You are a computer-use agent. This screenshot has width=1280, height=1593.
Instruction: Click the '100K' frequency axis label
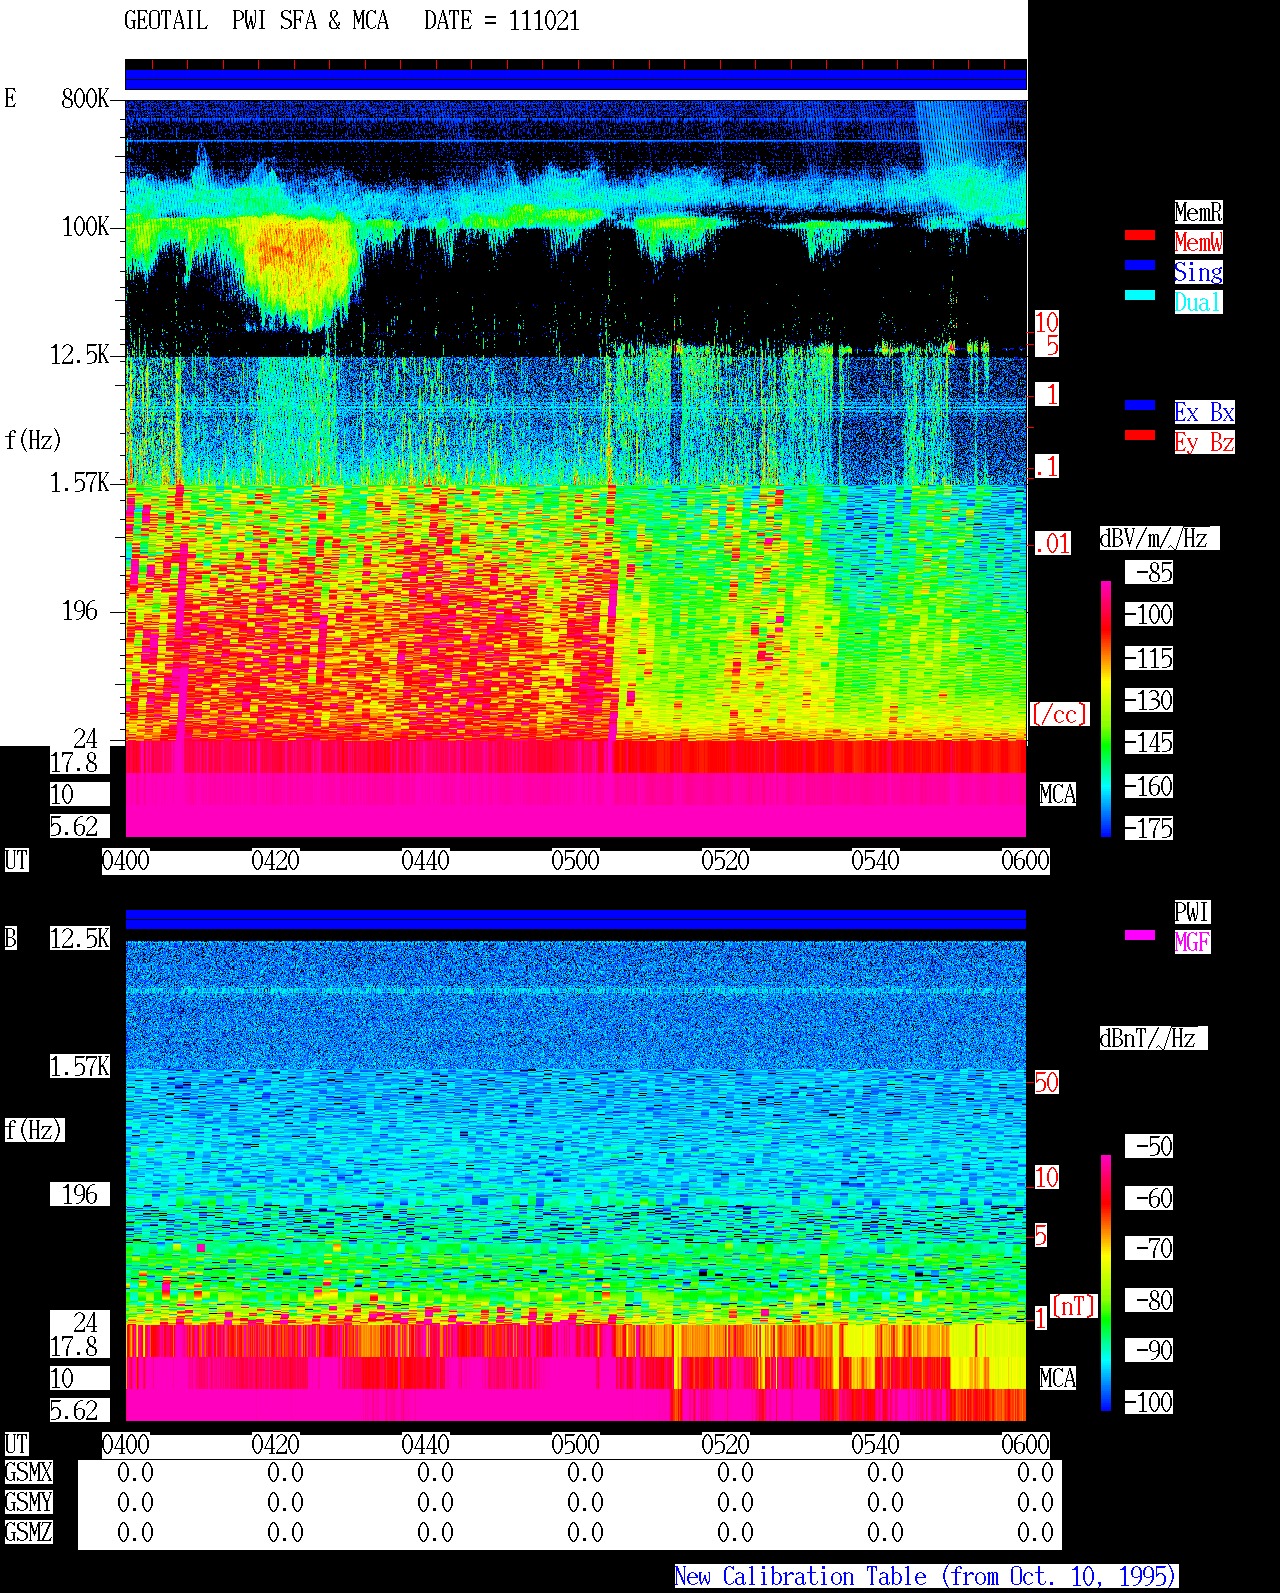coord(85,226)
